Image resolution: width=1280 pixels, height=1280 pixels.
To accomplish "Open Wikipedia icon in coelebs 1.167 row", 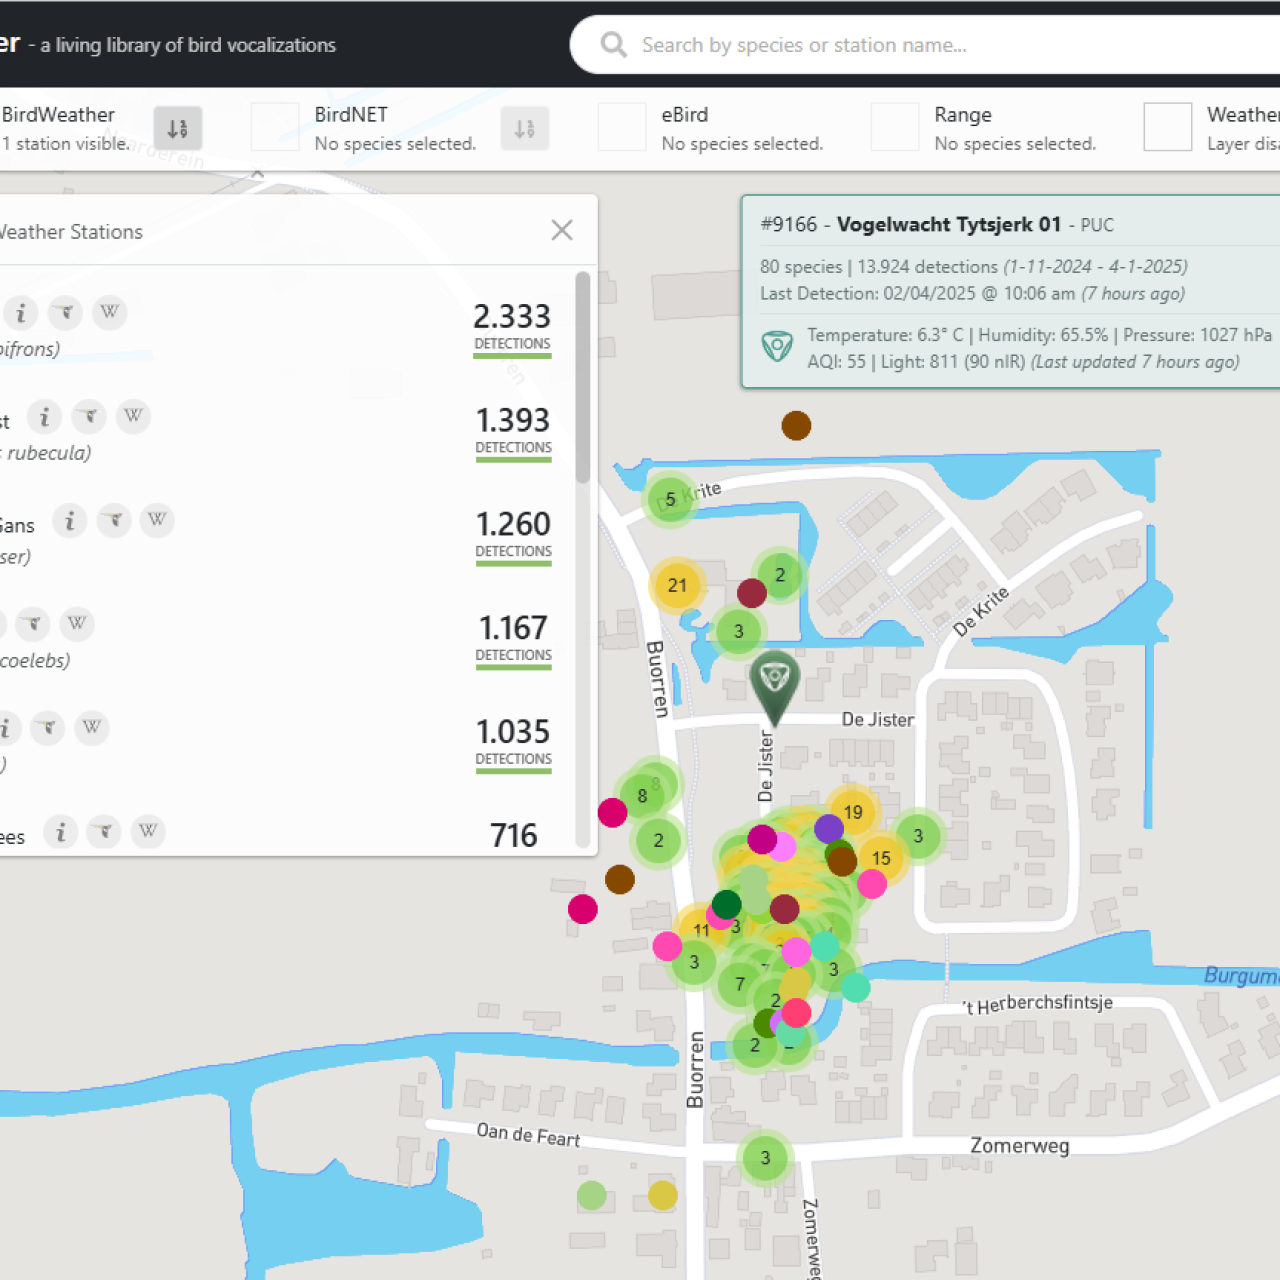I will point(77,625).
